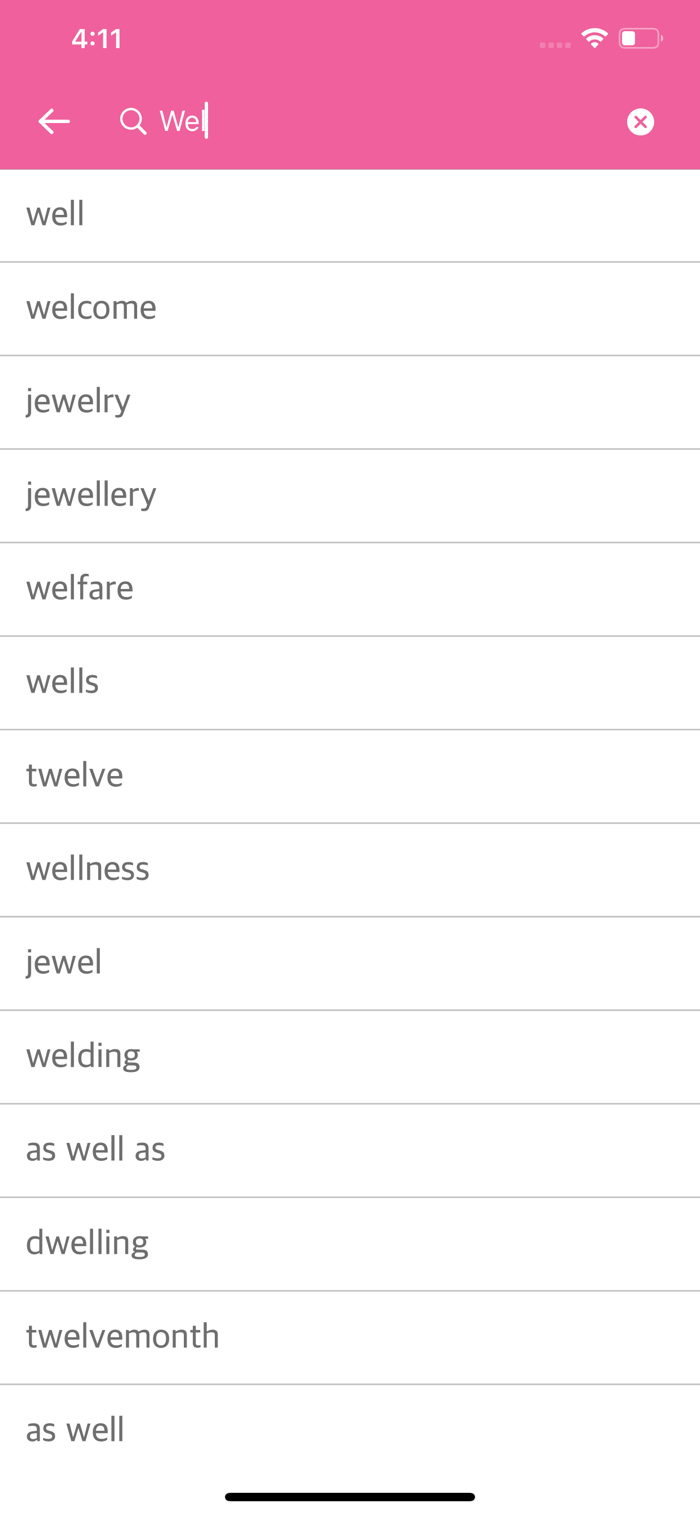This screenshot has width=700, height=1515.
Task: Clear search text with the X icon
Action: click(640, 122)
